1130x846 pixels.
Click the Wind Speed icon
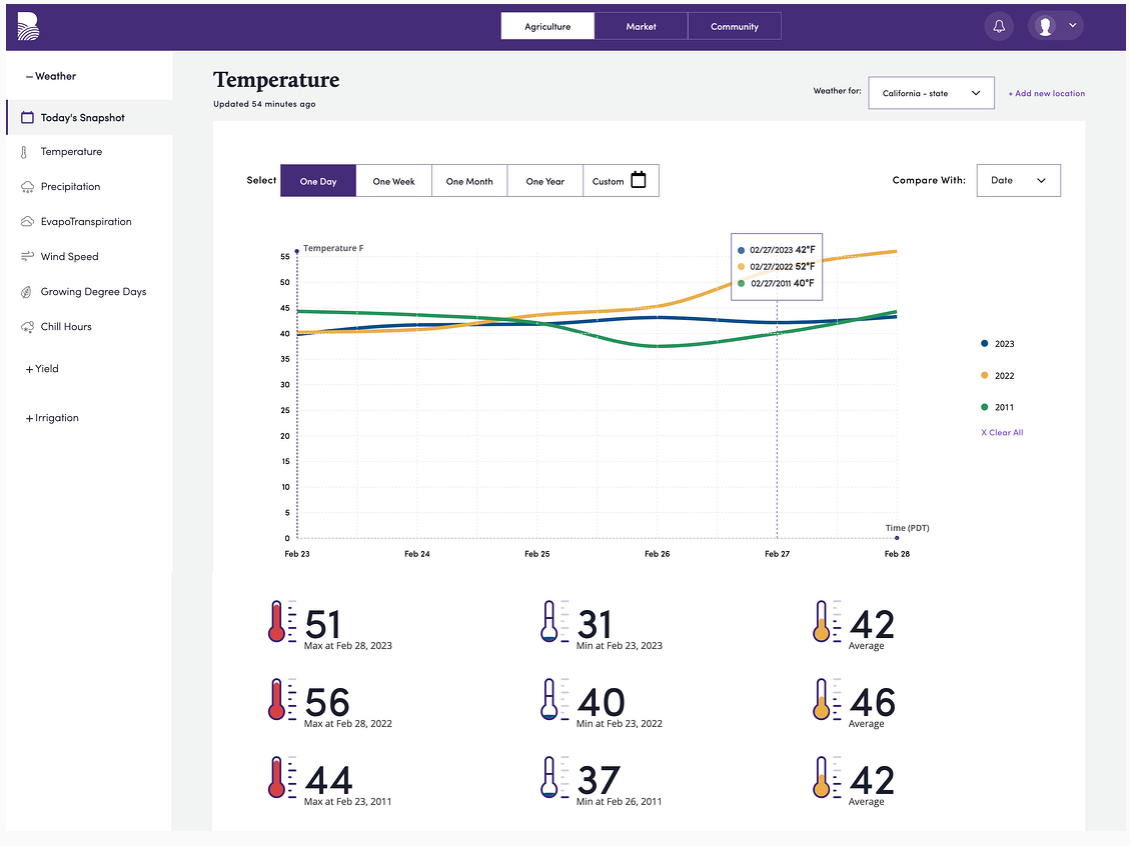click(27, 257)
